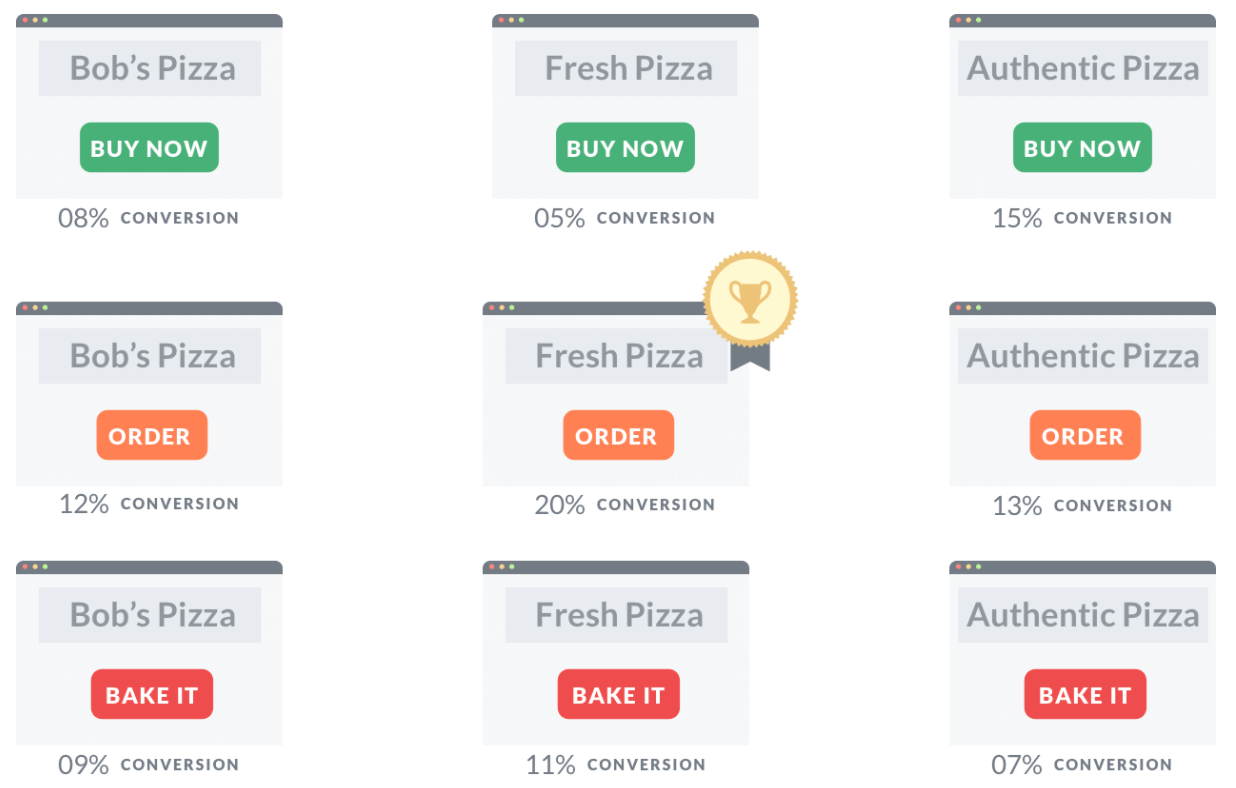
Task: Click the green window dot on the Authentic Pizza ORDER mockup
Action: pos(979,308)
